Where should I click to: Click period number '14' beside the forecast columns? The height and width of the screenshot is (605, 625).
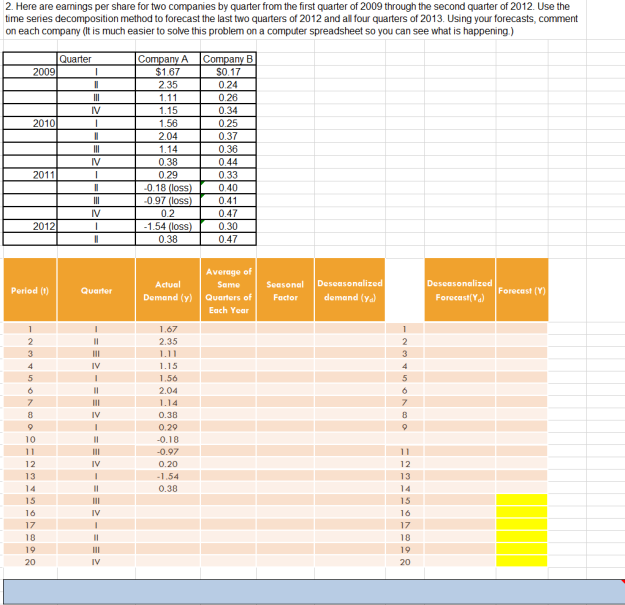coord(405,488)
